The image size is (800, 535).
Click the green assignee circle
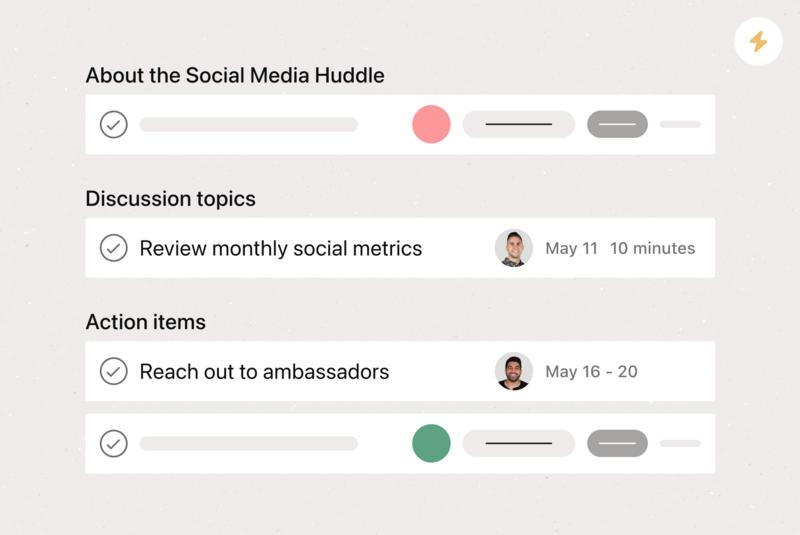click(431, 444)
